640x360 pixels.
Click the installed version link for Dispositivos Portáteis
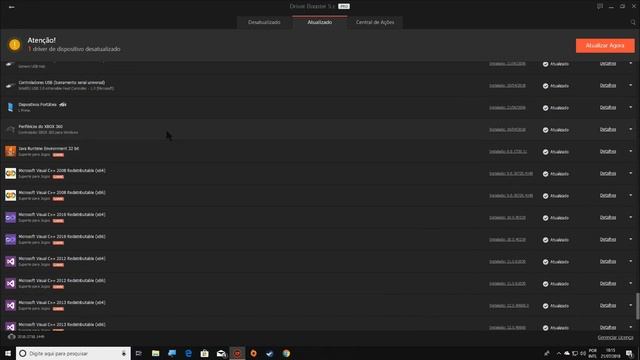507,108
